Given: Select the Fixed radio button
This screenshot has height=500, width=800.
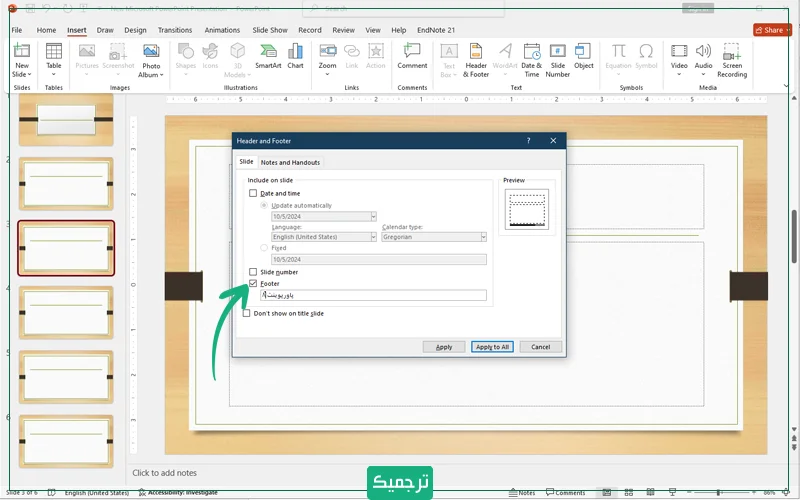Looking at the screenshot, I should coord(264,247).
